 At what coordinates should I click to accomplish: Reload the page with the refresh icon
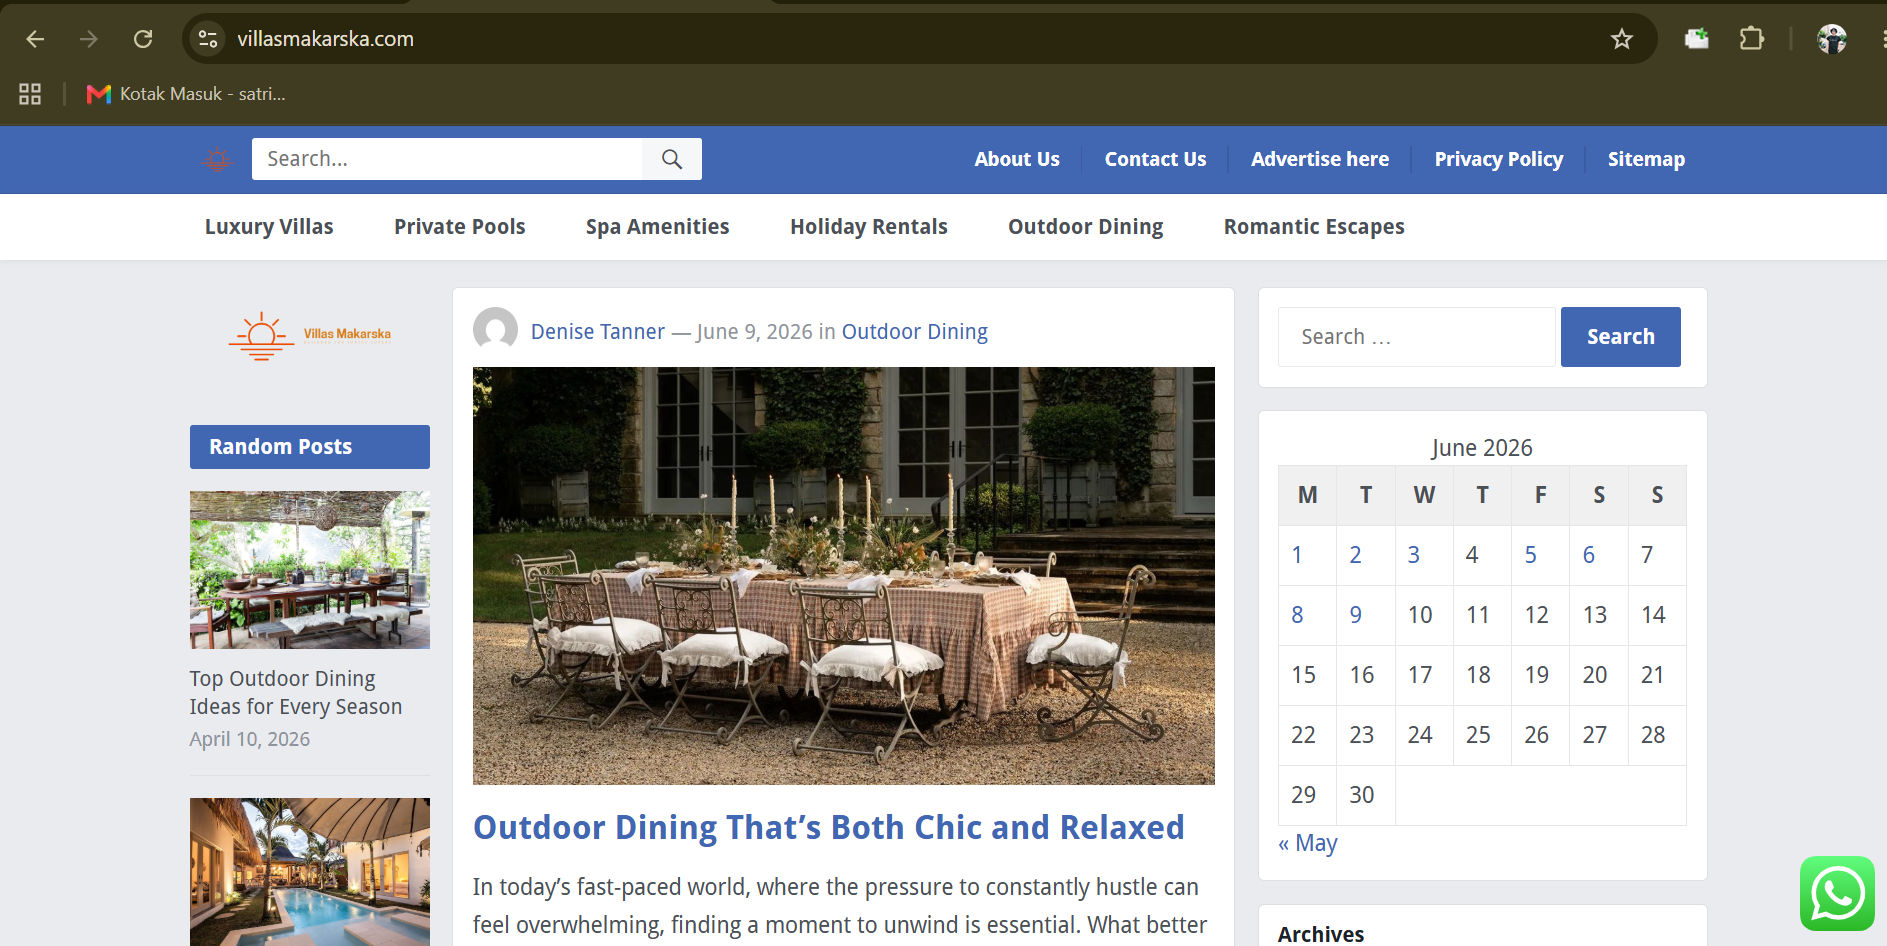pyautogui.click(x=143, y=39)
